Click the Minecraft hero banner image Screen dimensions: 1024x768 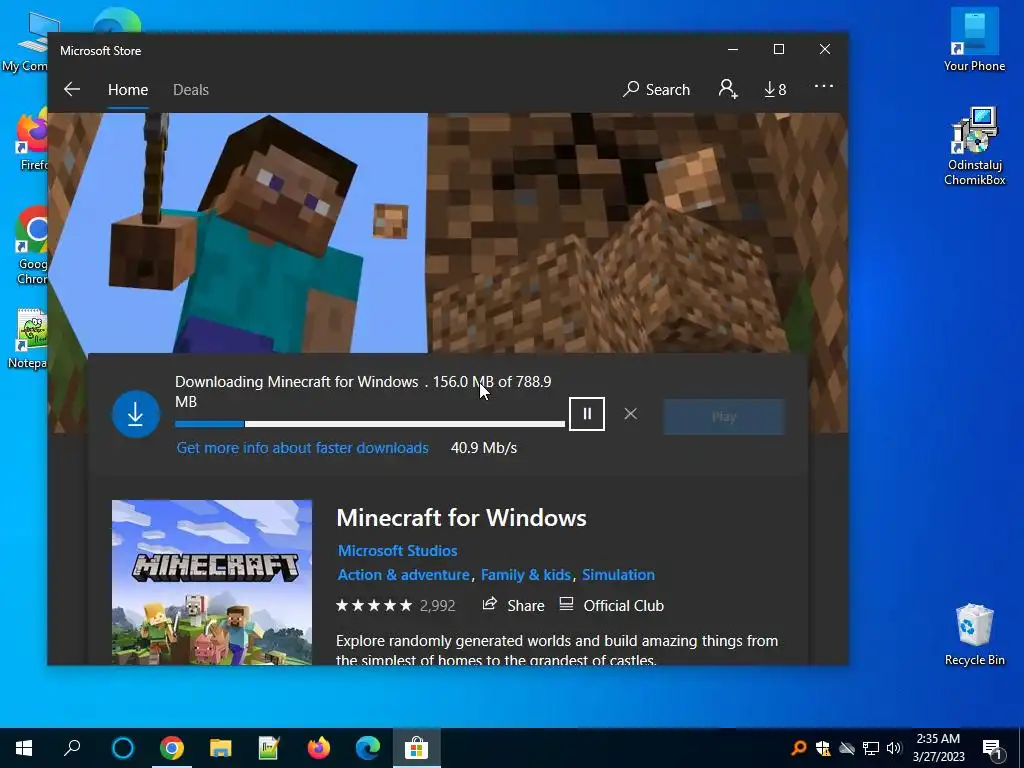[x=447, y=233]
